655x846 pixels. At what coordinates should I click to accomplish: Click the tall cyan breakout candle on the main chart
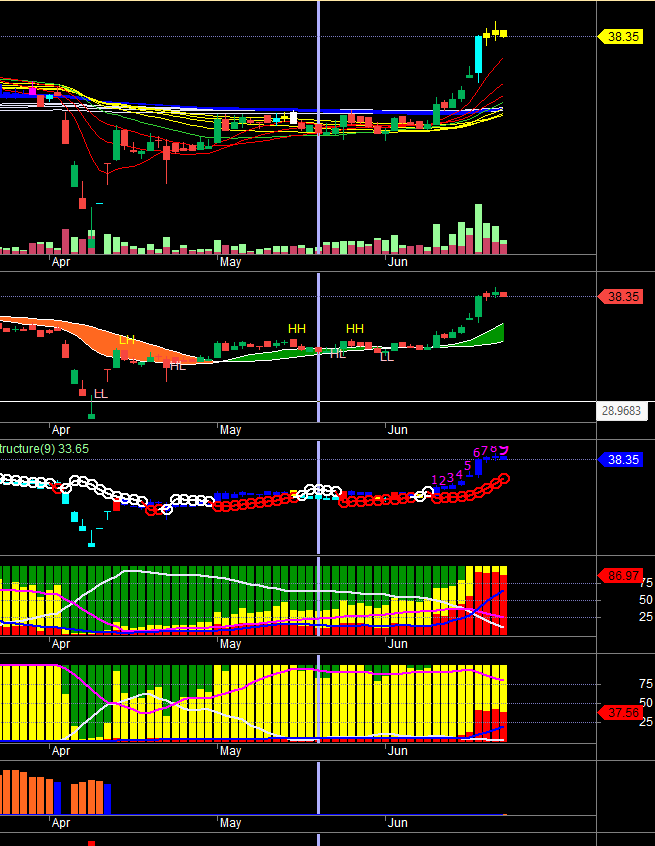478,54
